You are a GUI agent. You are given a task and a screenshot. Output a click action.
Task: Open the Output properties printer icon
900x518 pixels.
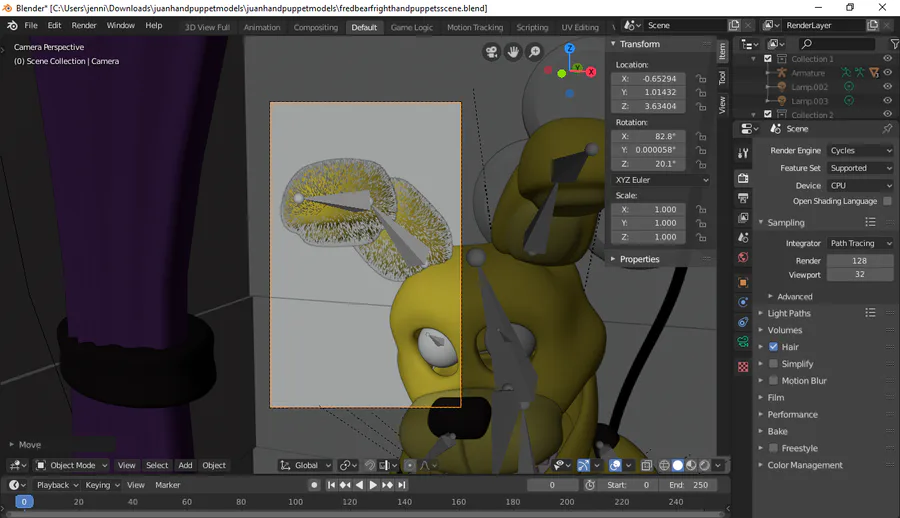coord(743,198)
